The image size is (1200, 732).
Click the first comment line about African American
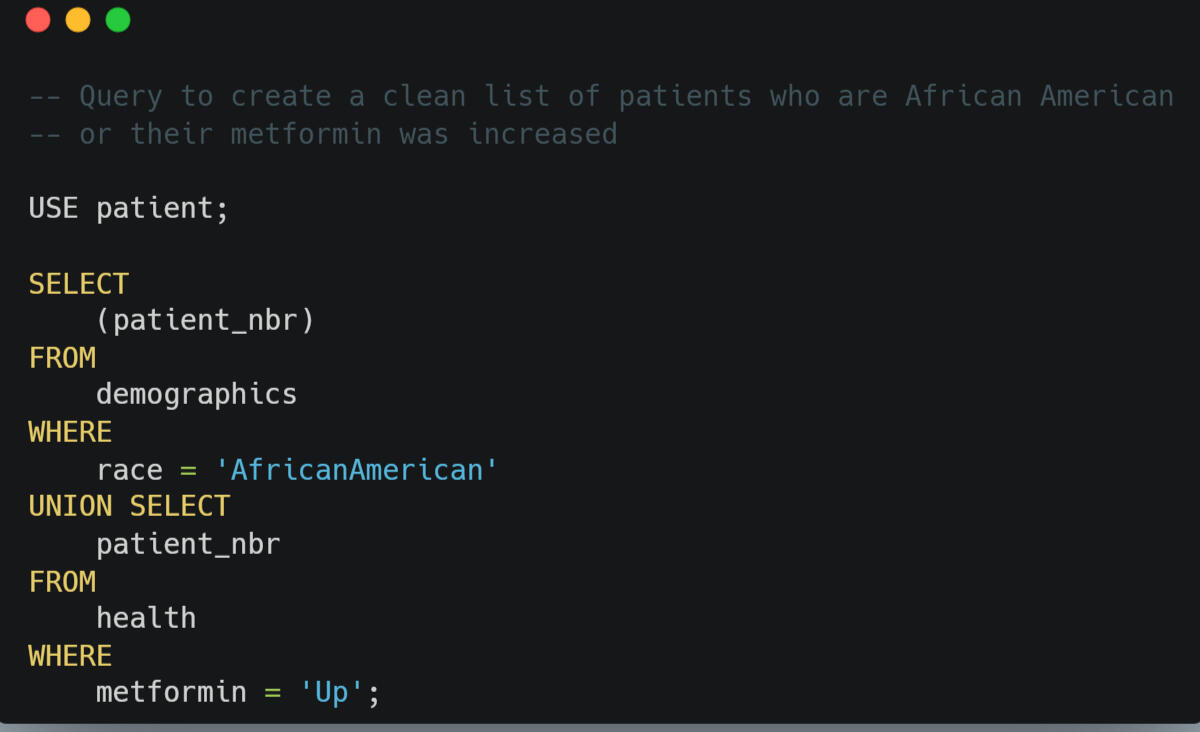click(601, 96)
